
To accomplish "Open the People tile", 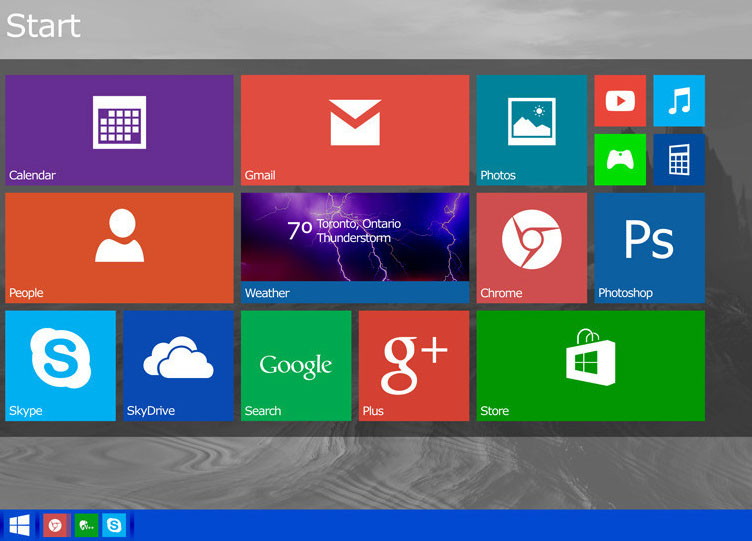I will [119, 248].
